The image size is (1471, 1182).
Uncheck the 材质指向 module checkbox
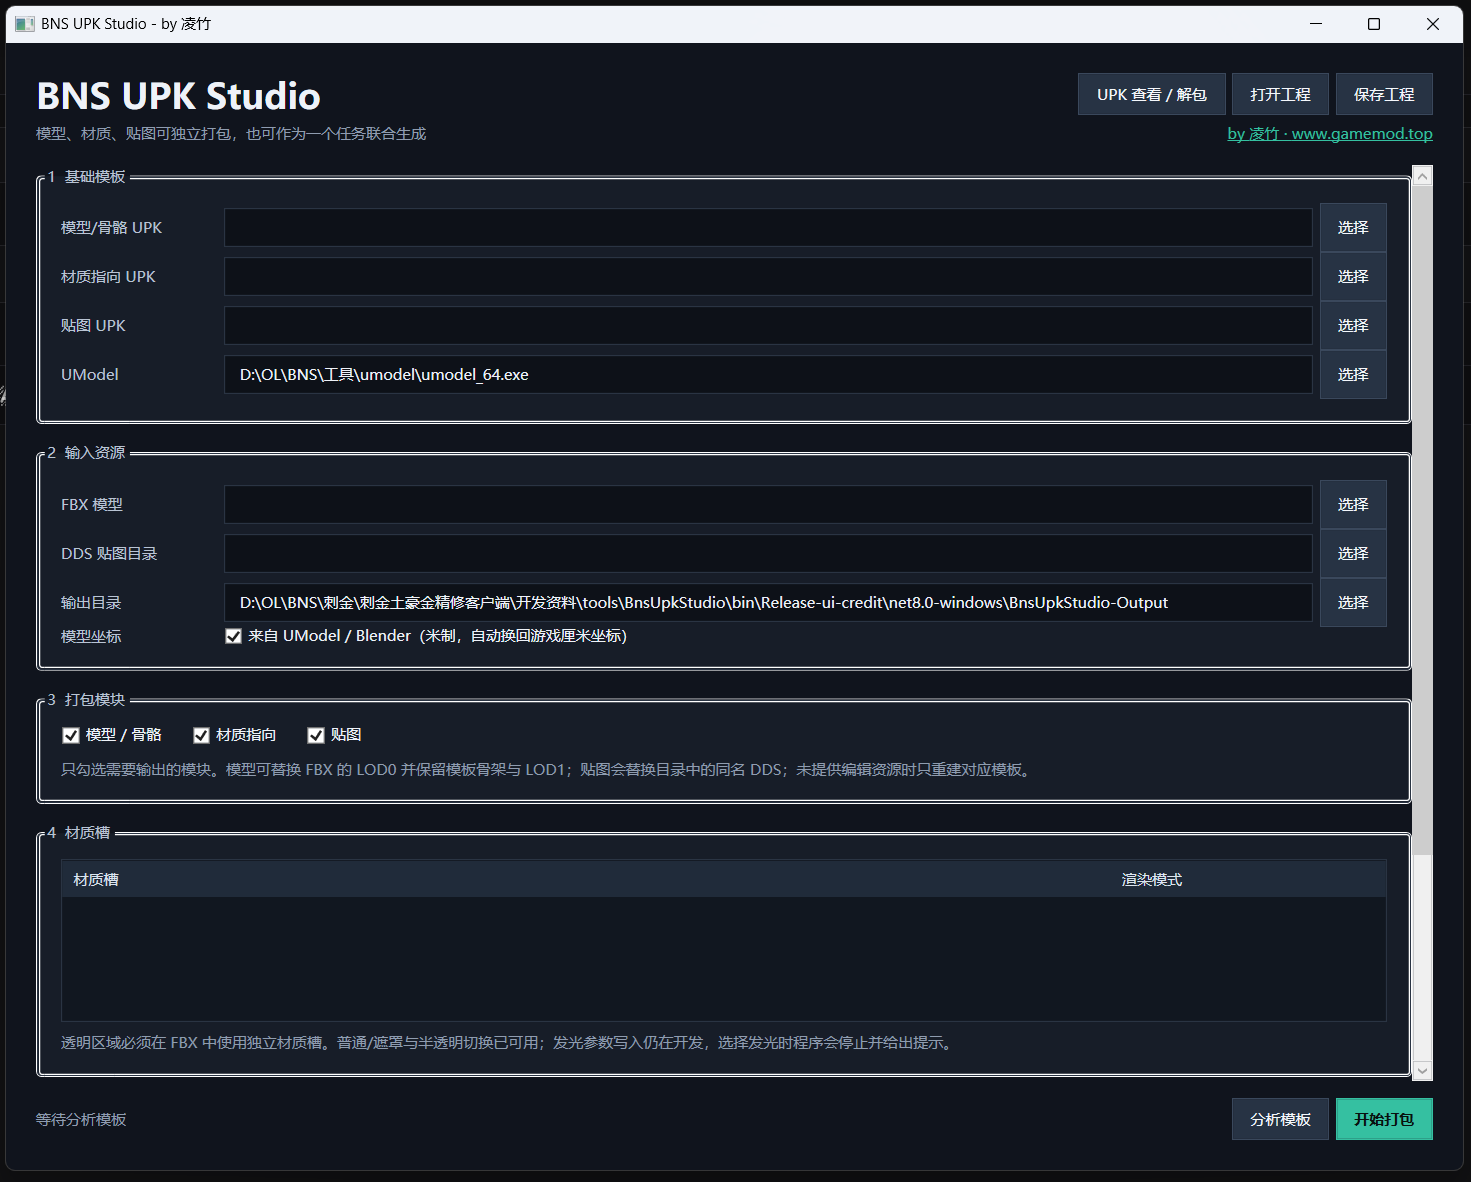tap(201, 735)
